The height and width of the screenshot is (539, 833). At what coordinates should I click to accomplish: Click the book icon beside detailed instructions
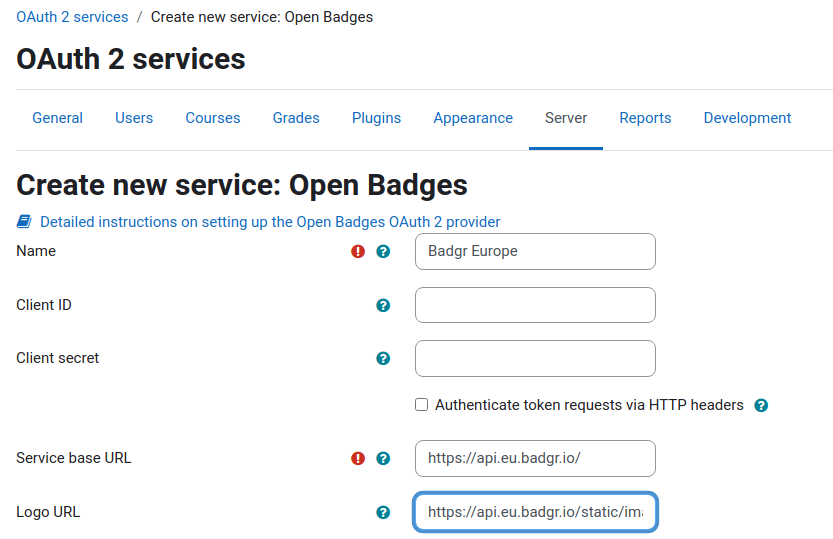24,221
